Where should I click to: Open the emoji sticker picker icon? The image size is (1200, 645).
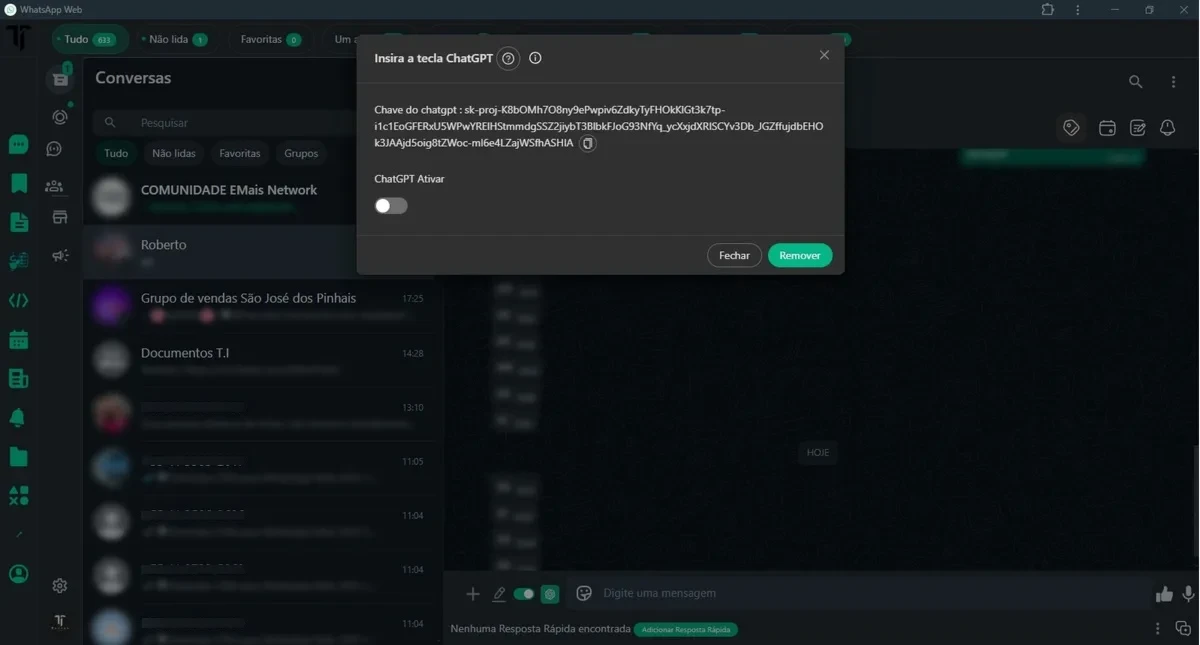pyautogui.click(x=585, y=594)
